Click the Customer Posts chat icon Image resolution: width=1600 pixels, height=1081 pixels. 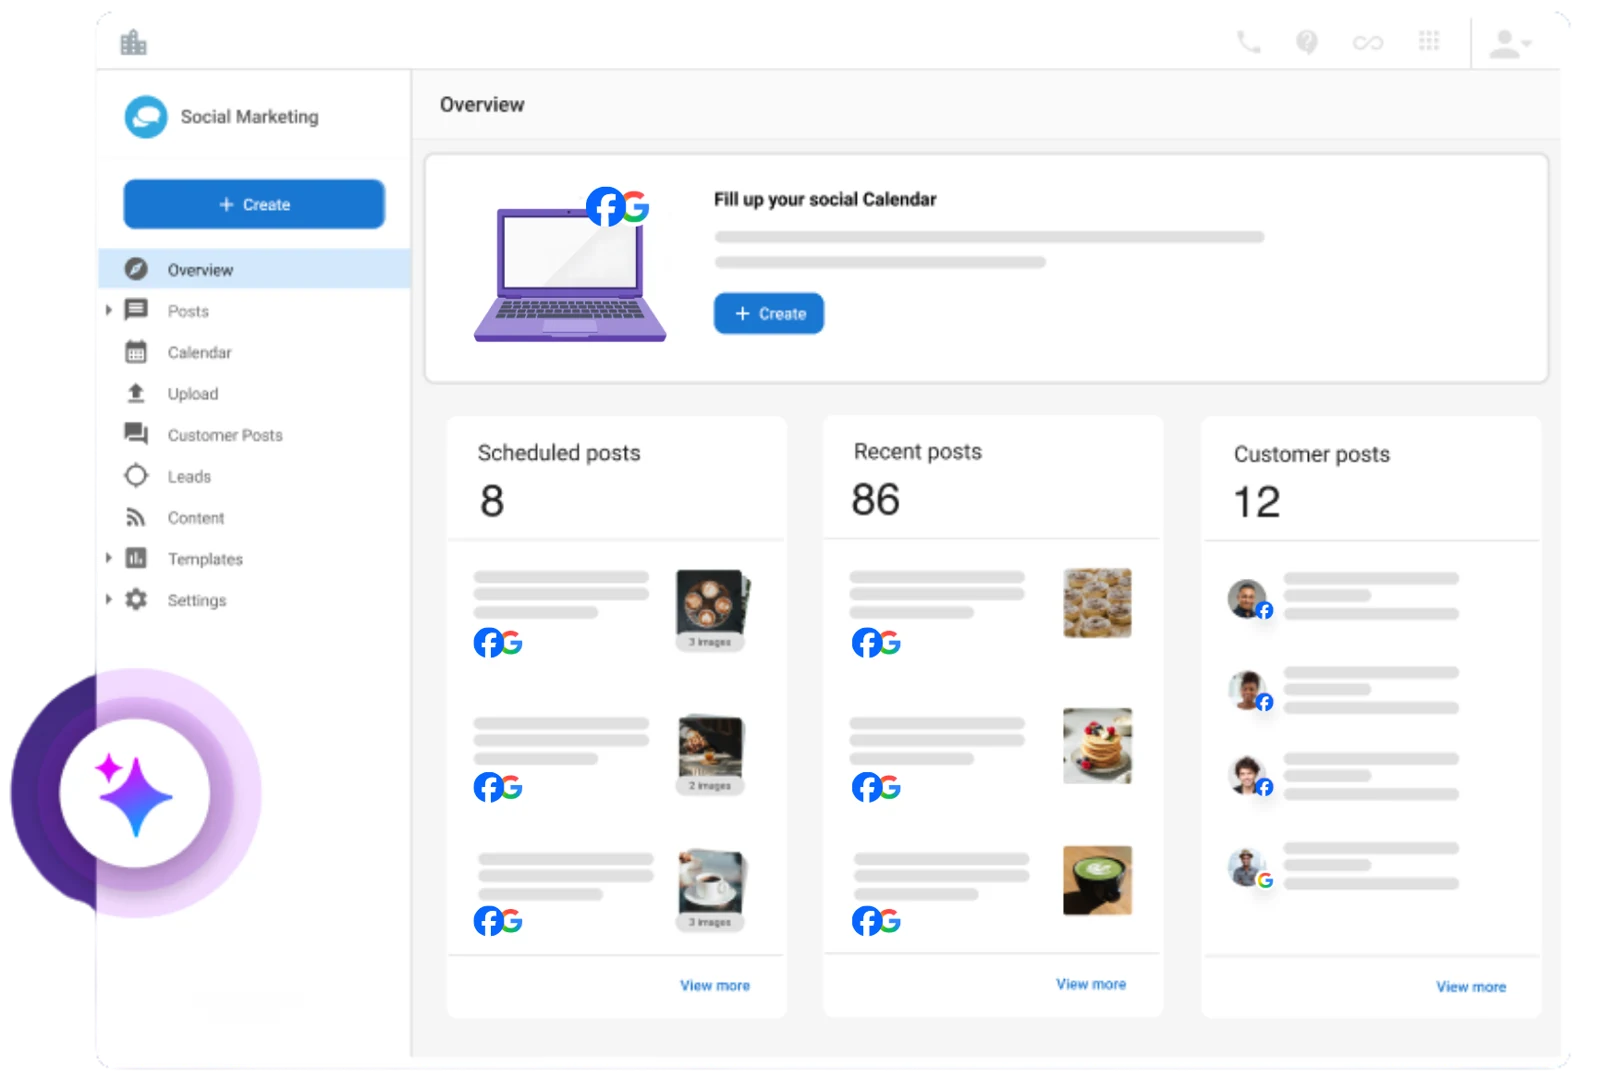pyautogui.click(x=136, y=434)
